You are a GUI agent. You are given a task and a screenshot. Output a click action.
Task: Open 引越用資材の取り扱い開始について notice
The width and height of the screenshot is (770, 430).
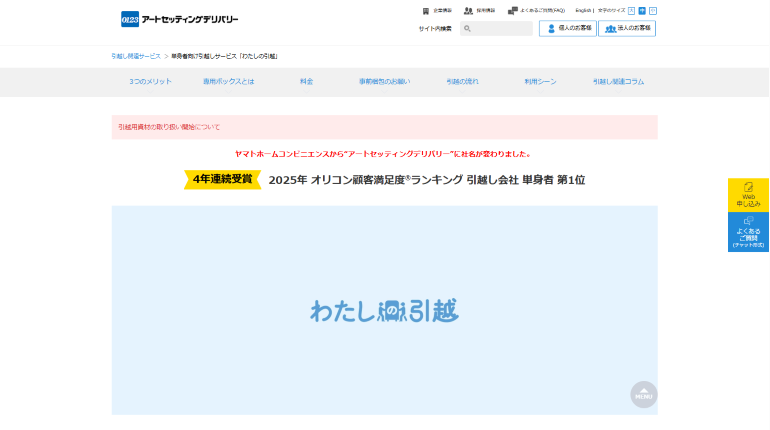(x=169, y=127)
